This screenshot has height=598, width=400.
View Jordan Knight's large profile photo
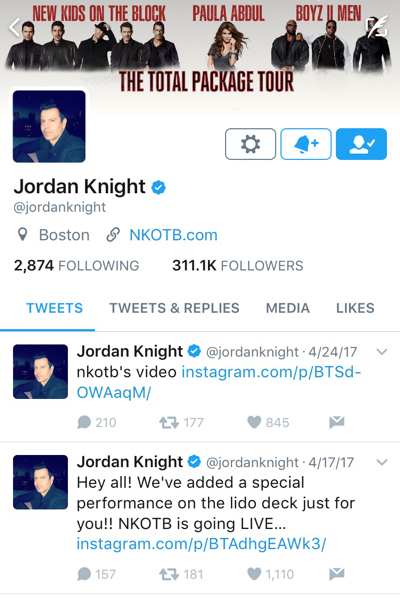[49, 126]
